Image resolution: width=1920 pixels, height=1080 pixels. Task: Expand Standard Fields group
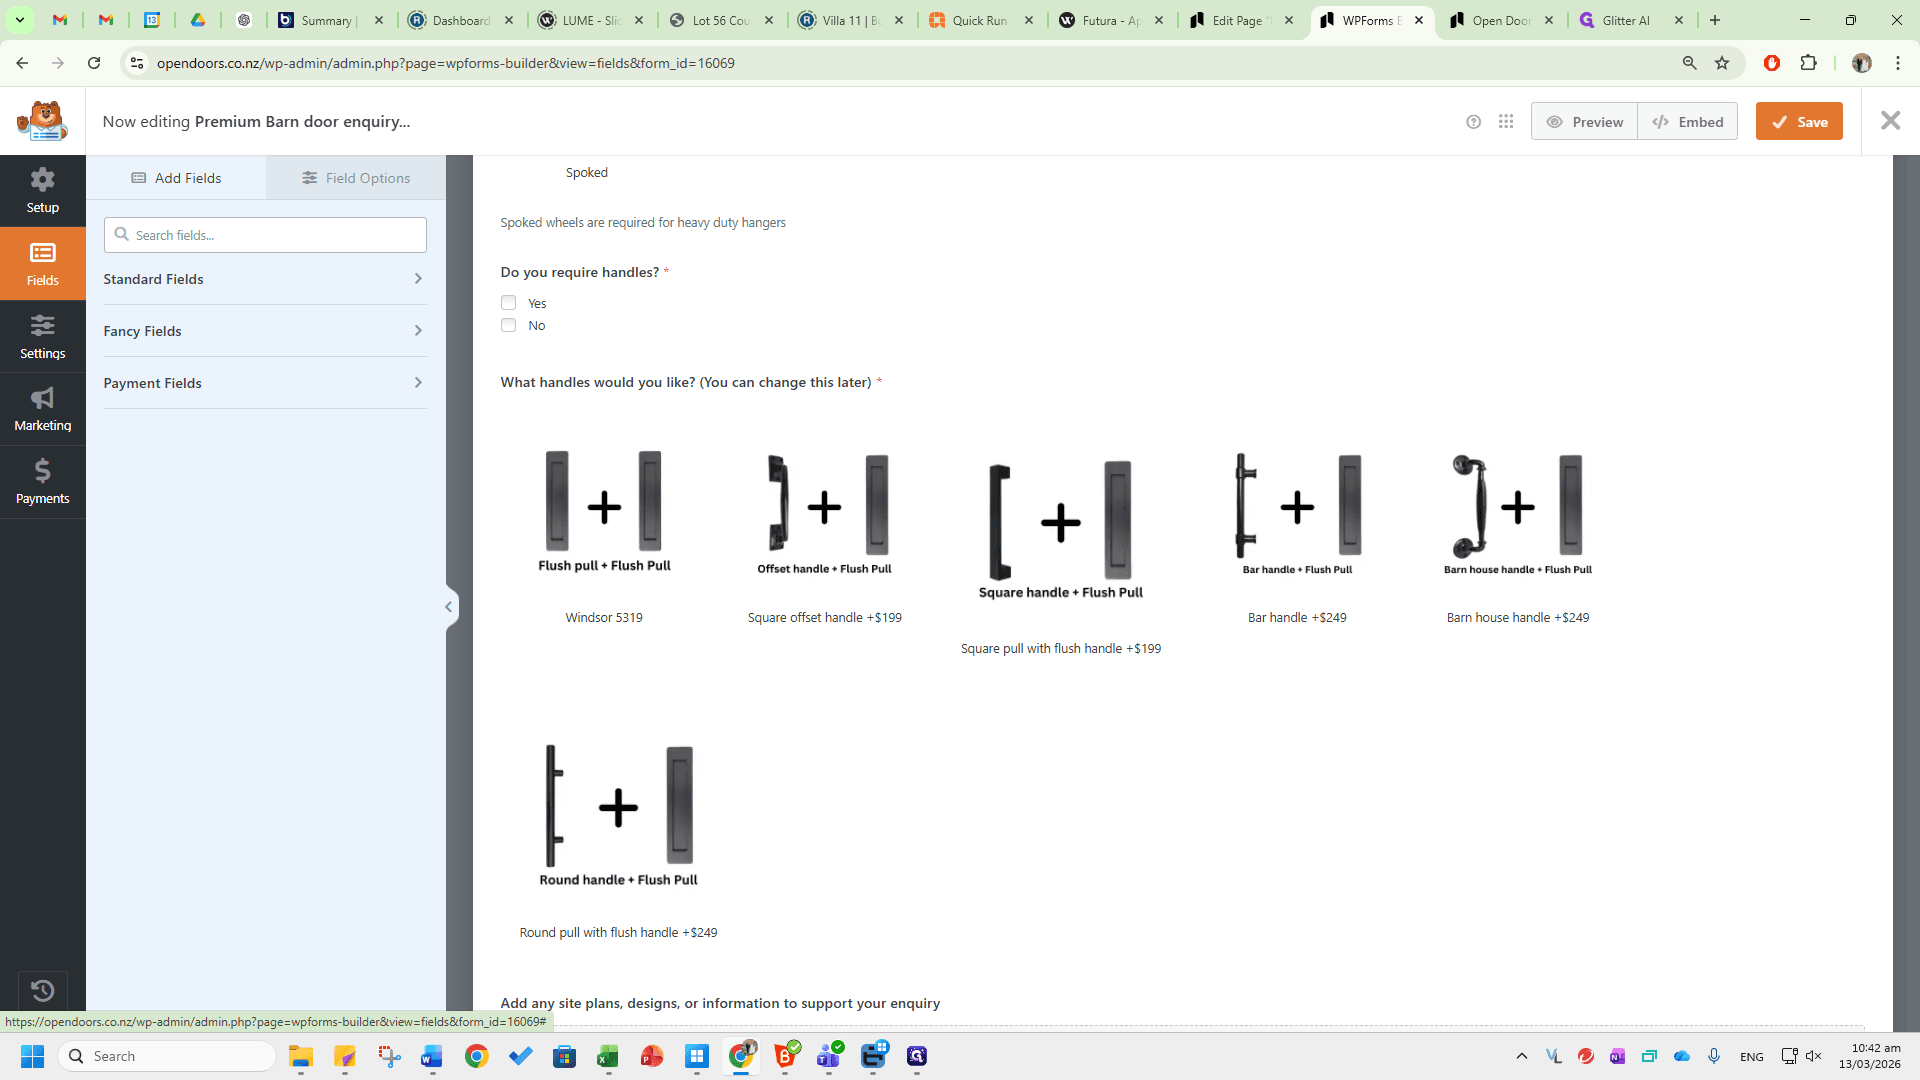click(x=265, y=279)
